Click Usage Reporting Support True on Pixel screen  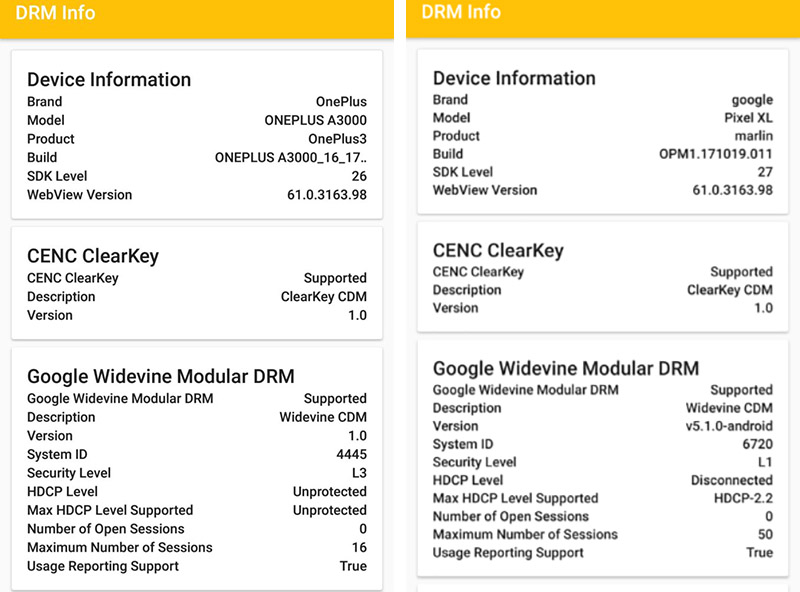760,553
